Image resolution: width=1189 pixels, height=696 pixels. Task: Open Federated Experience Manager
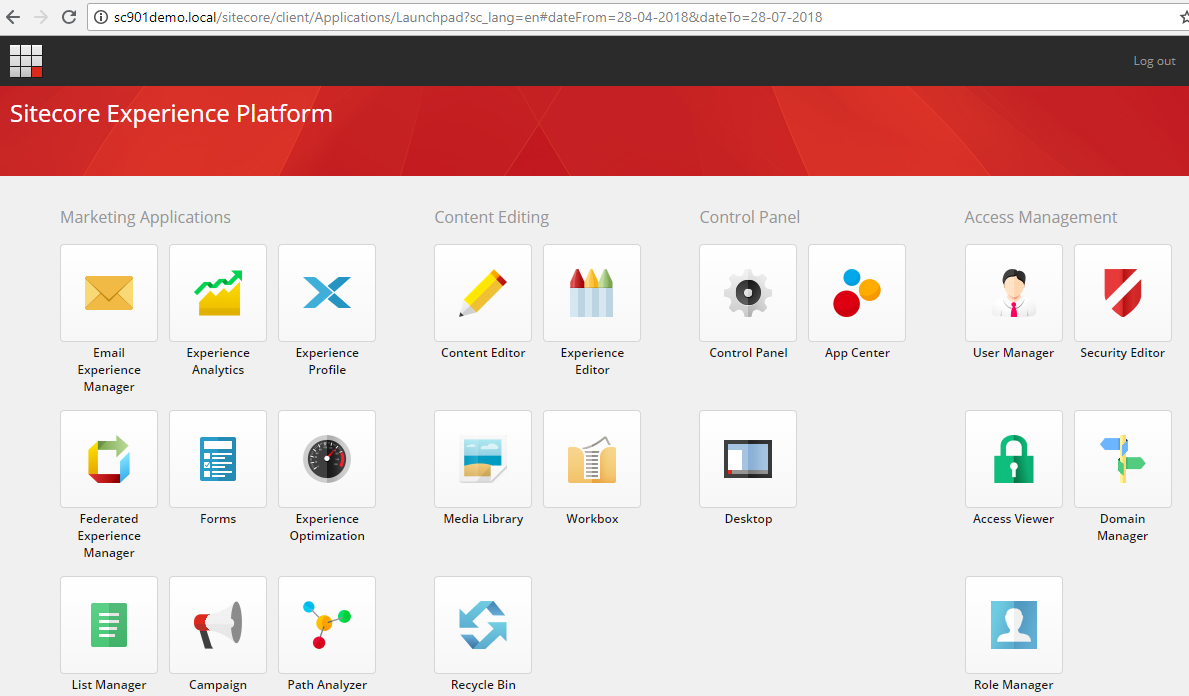click(109, 459)
